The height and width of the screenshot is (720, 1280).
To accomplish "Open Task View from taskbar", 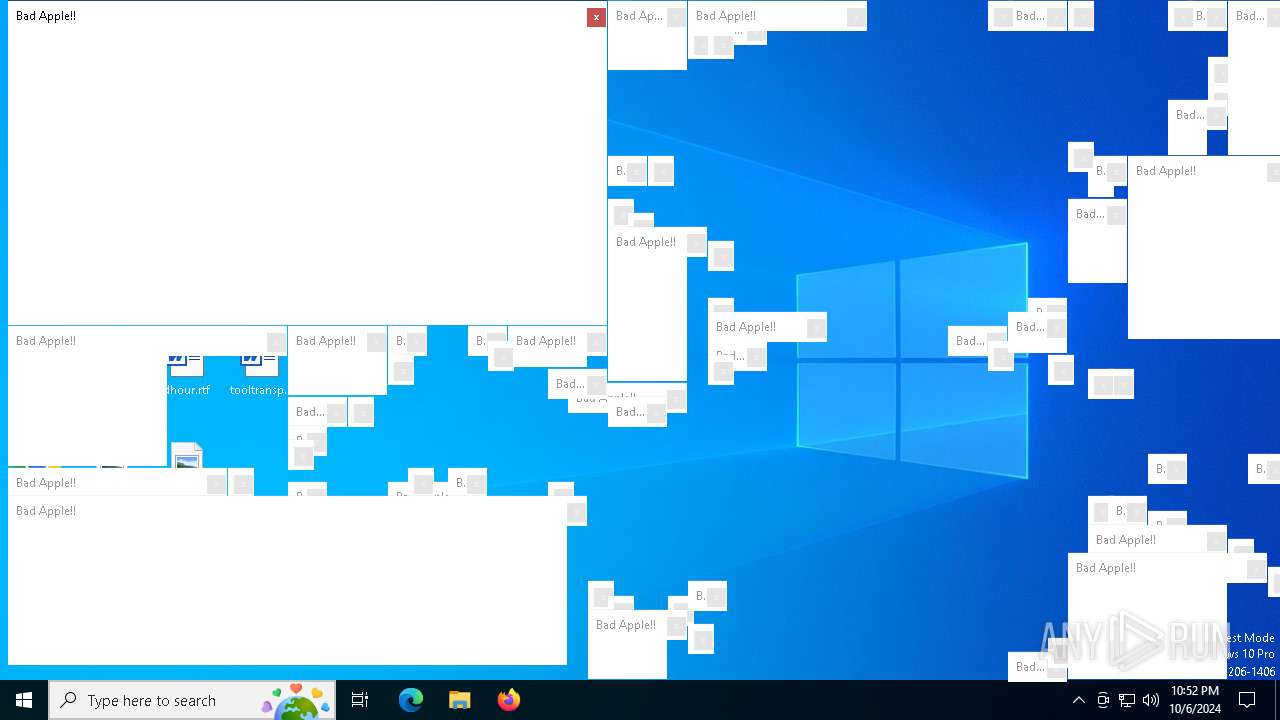I will [360, 700].
